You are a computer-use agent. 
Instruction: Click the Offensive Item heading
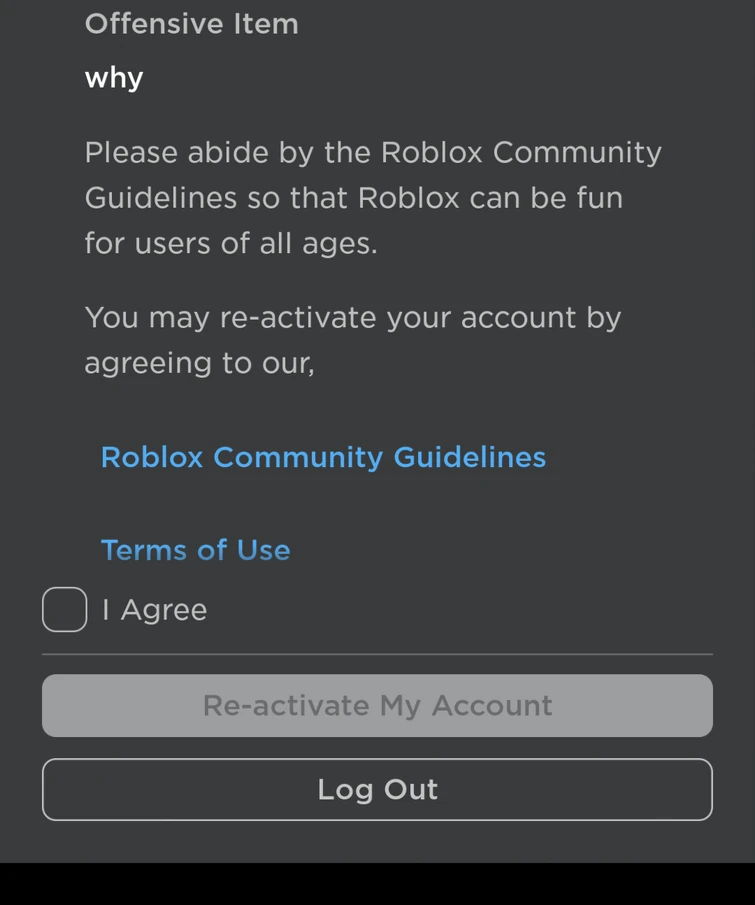pyautogui.click(x=191, y=24)
